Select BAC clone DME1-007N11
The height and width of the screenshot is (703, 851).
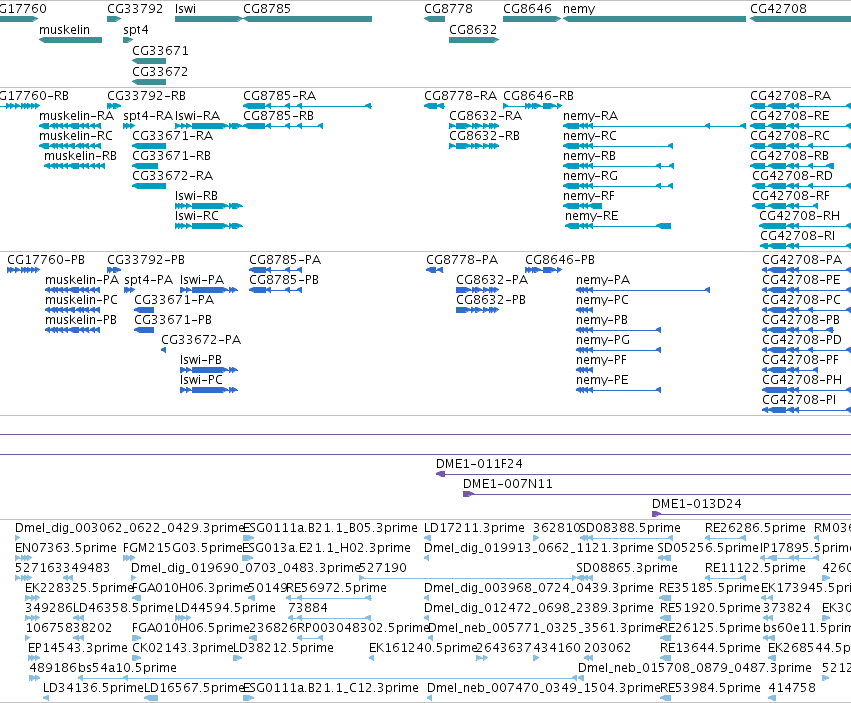click(507, 484)
